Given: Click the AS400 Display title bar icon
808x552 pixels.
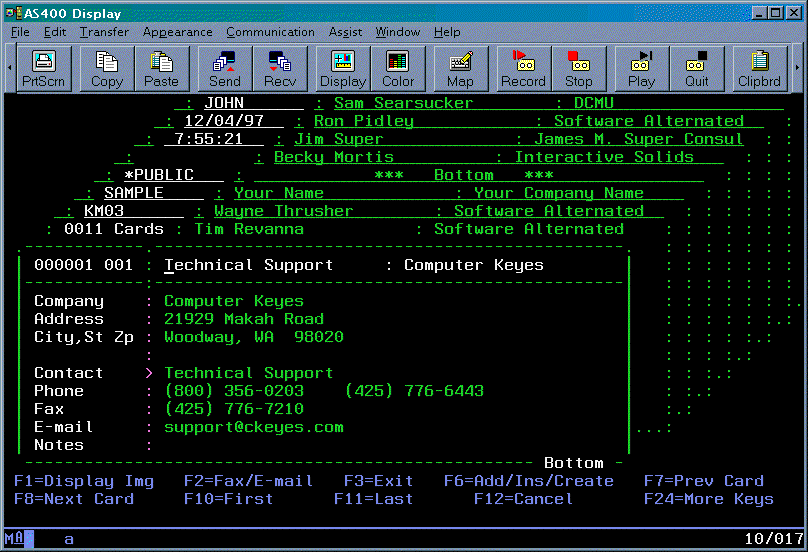Looking at the screenshot, I should point(14,13).
